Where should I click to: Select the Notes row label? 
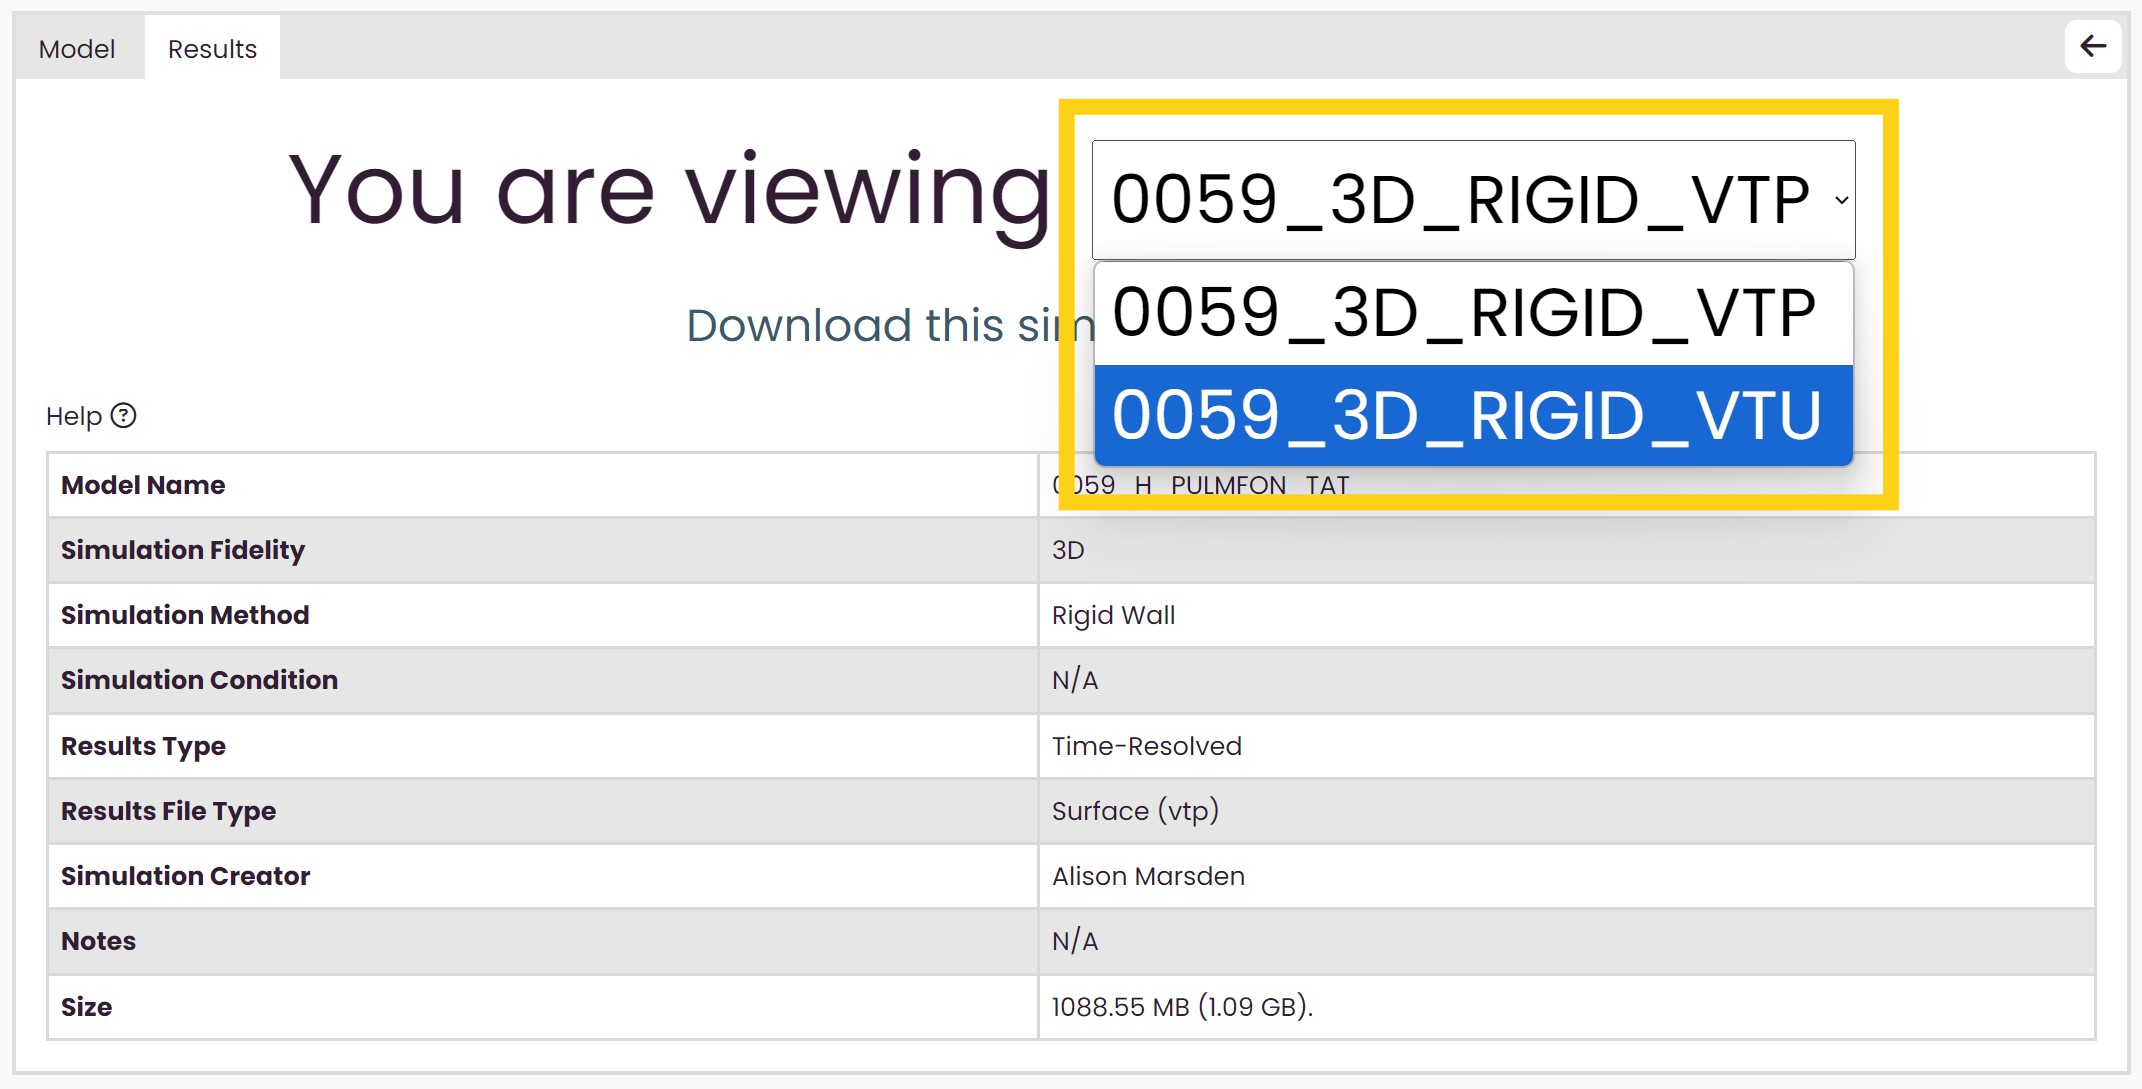[x=98, y=941]
